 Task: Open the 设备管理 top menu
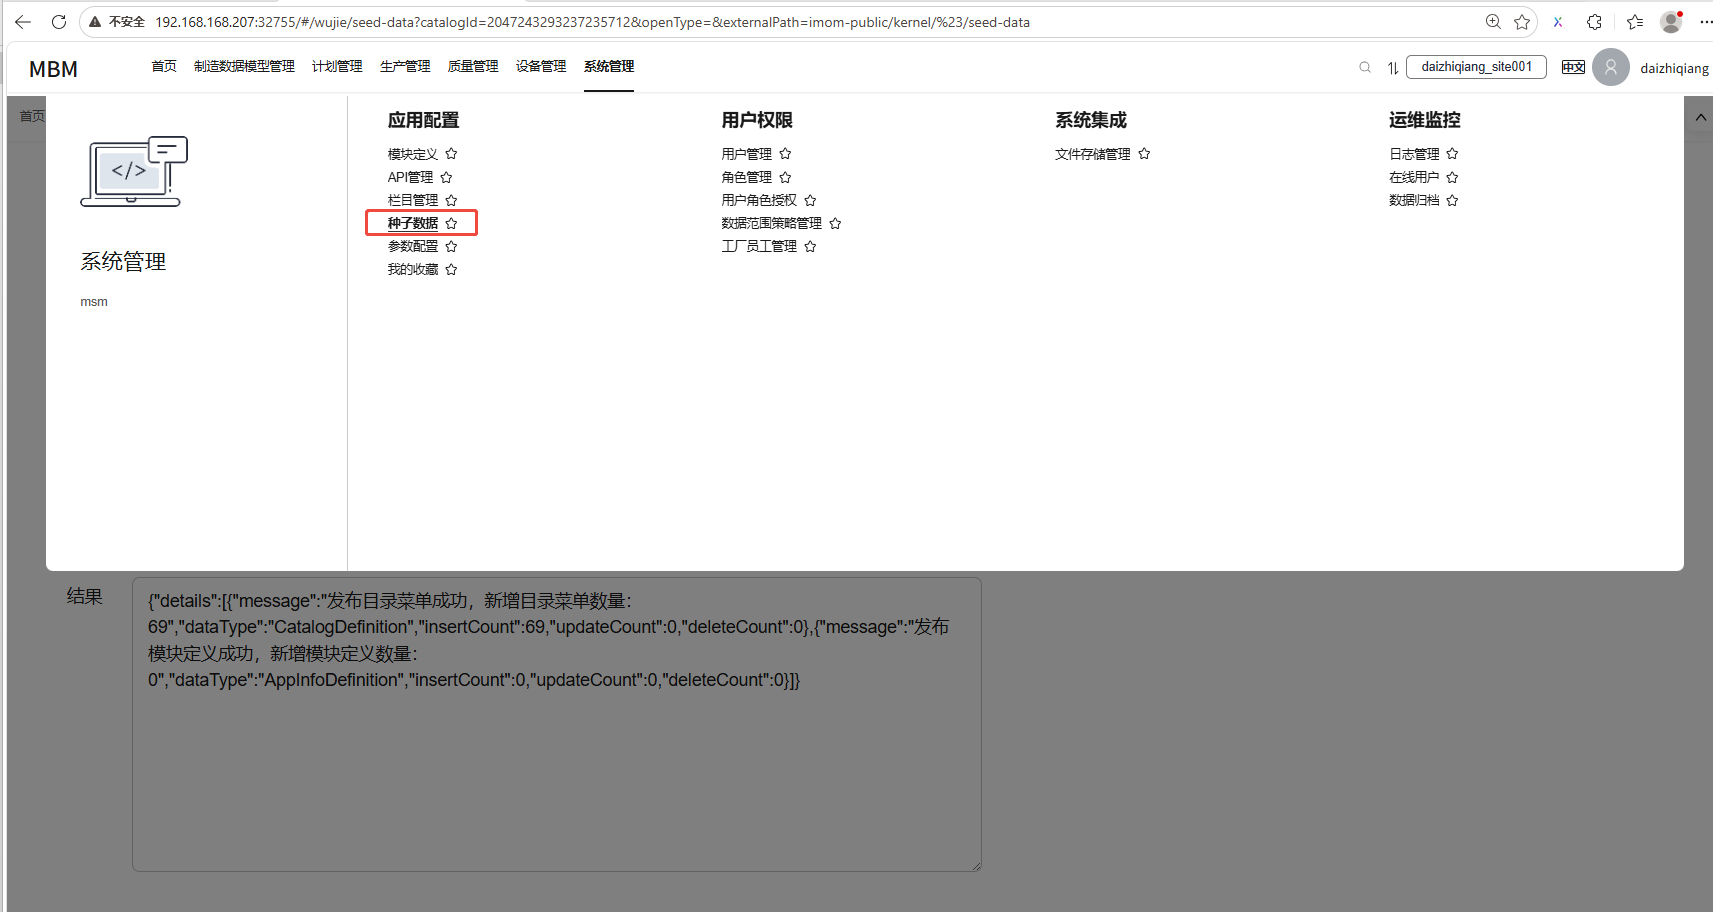point(541,66)
